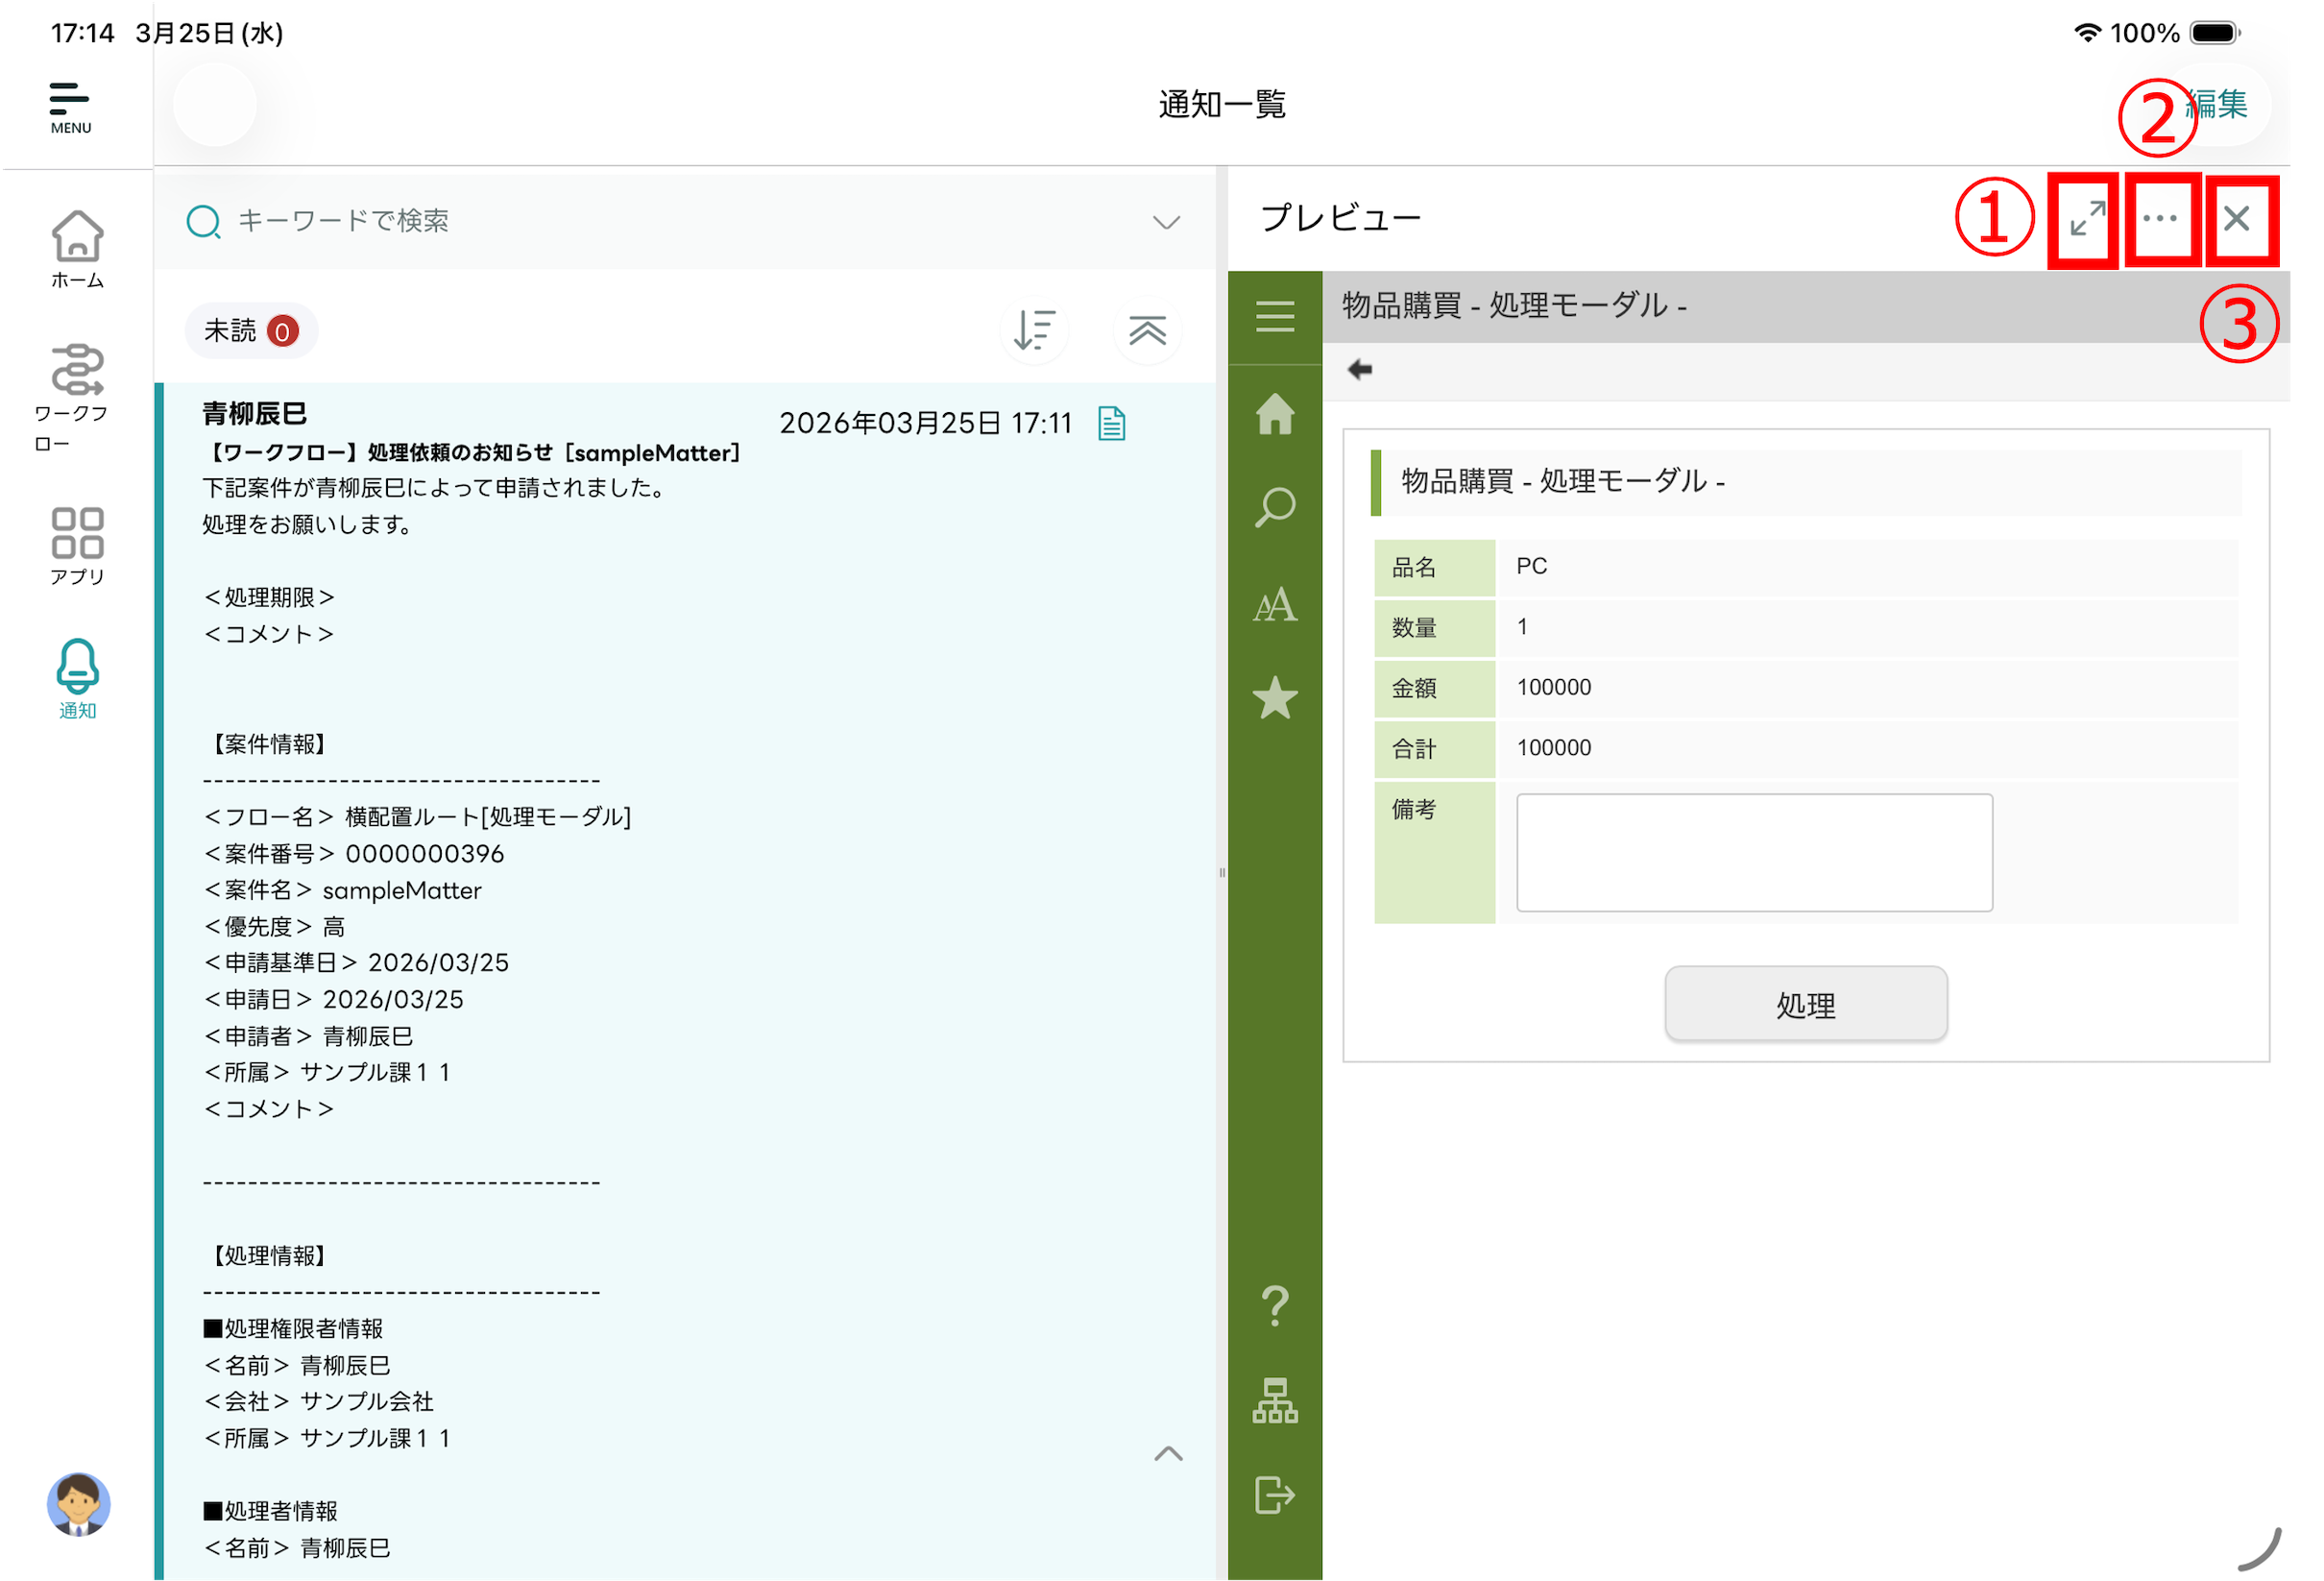Click the 編集 button
The width and height of the screenshot is (2324, 1581).
(2216, 103)
